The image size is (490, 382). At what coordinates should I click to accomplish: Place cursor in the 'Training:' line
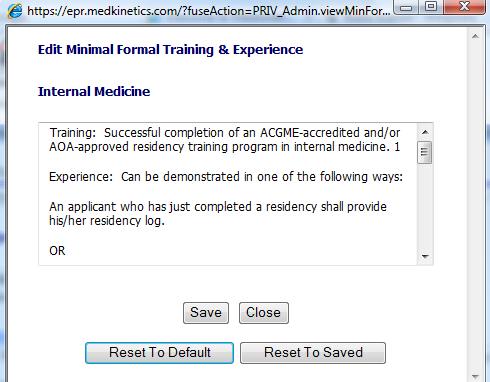pyautogui.click(x=224, y=133)
